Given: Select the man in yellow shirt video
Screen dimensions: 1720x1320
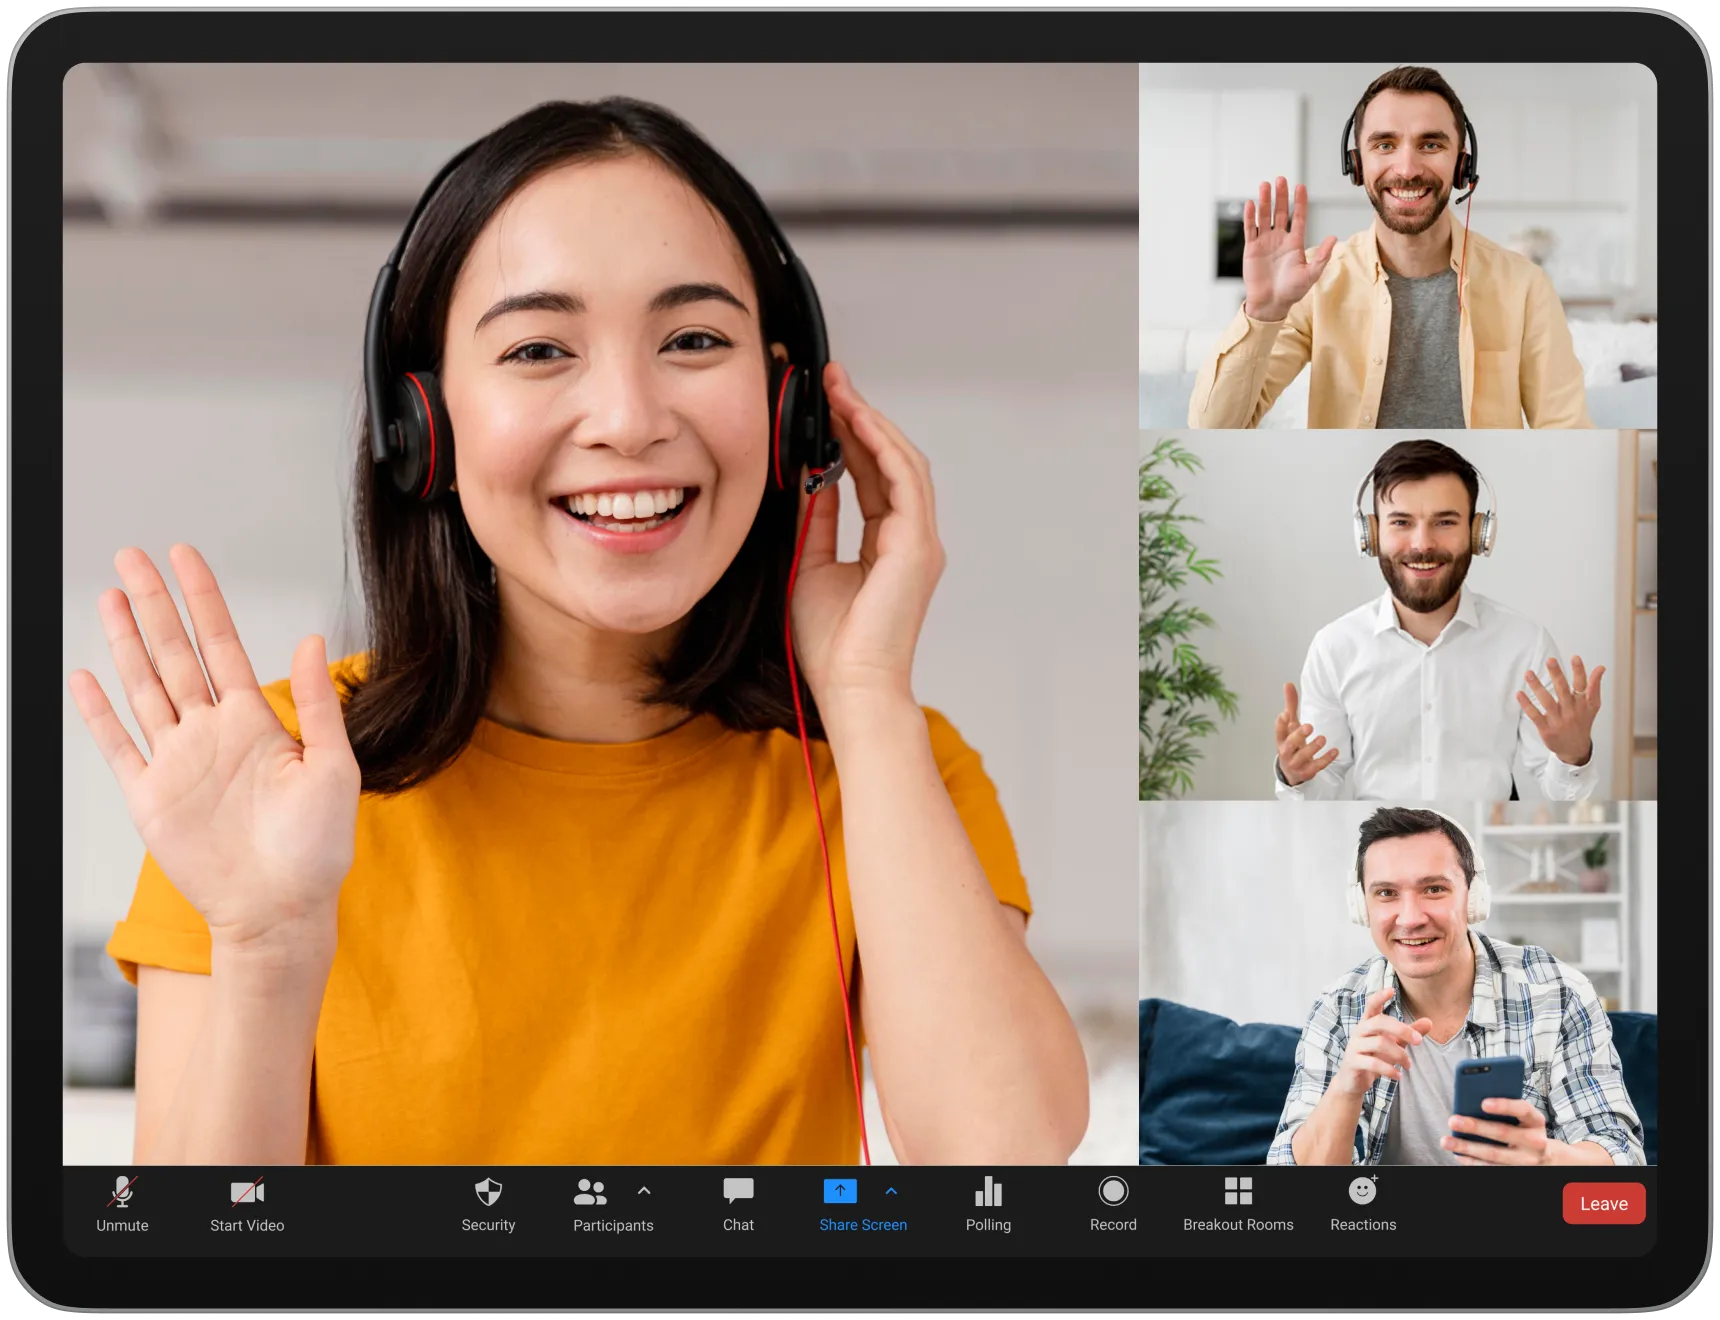Looking at the screenshot, I should (x=1398, y=246).
